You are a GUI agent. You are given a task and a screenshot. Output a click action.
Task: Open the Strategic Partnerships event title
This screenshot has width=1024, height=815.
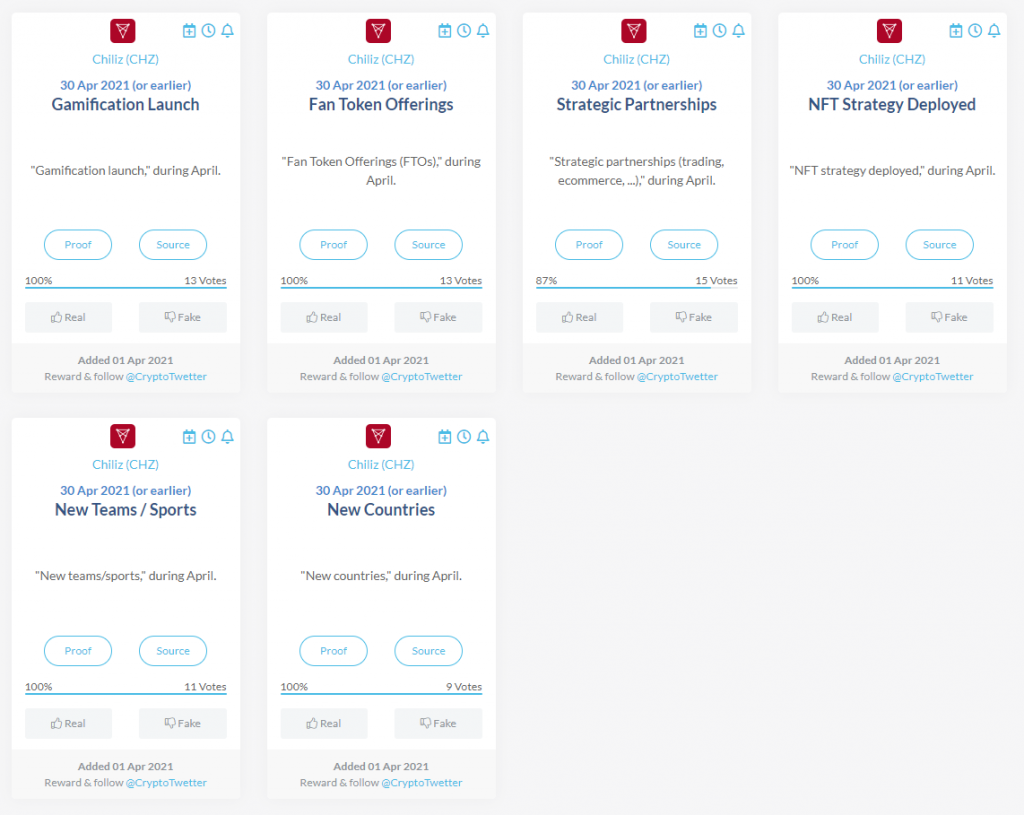tap(636, 105)
